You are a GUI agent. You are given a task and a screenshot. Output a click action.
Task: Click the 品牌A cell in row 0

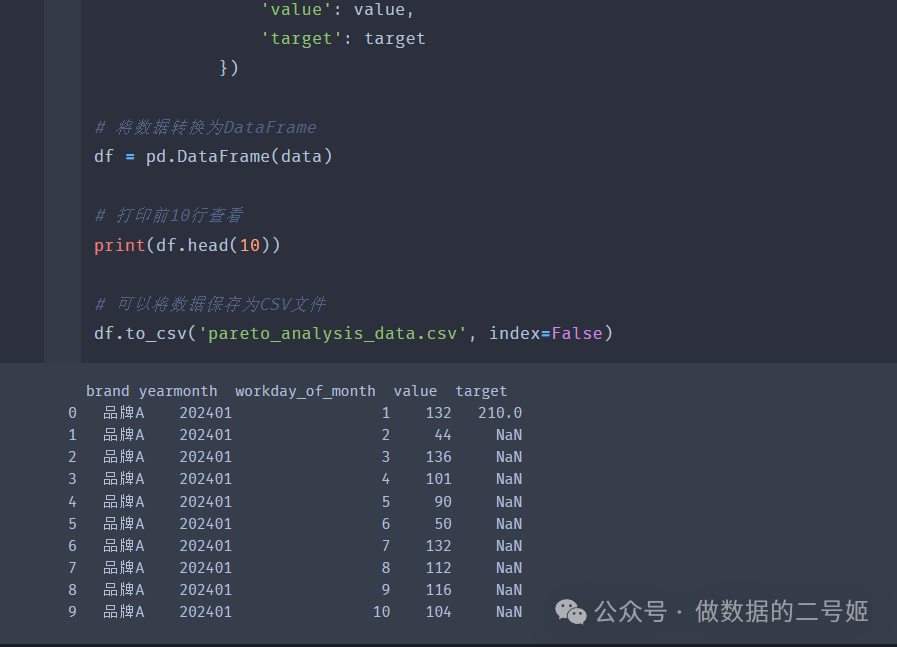pos(124,413)
